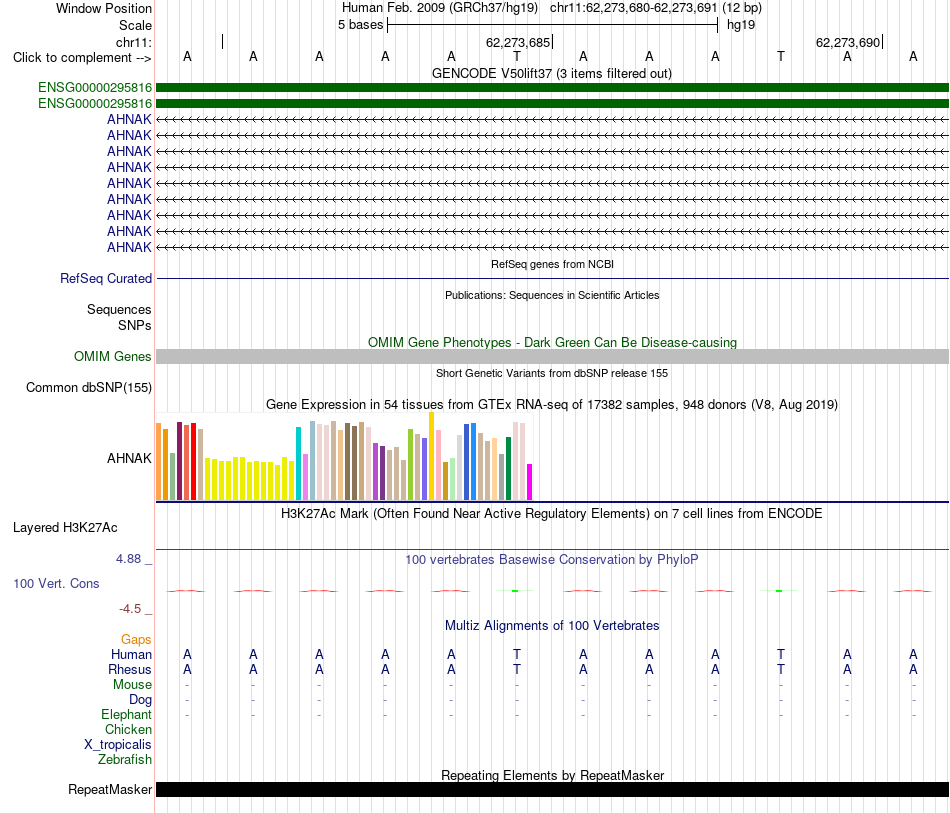Click the Elephant alignment row label

click(x=126, y=714)
